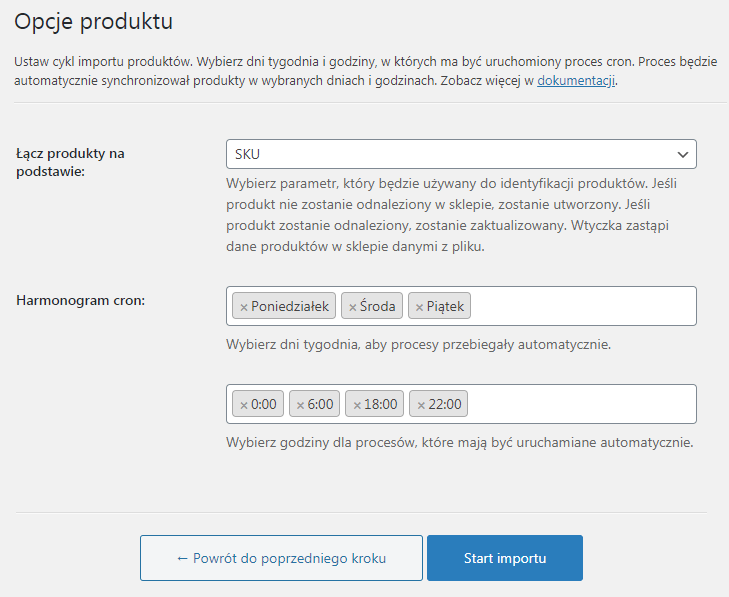This screenshot has width=729, height=597.
Task: Click the hint text about choosing hours
Action: point(460,442)
